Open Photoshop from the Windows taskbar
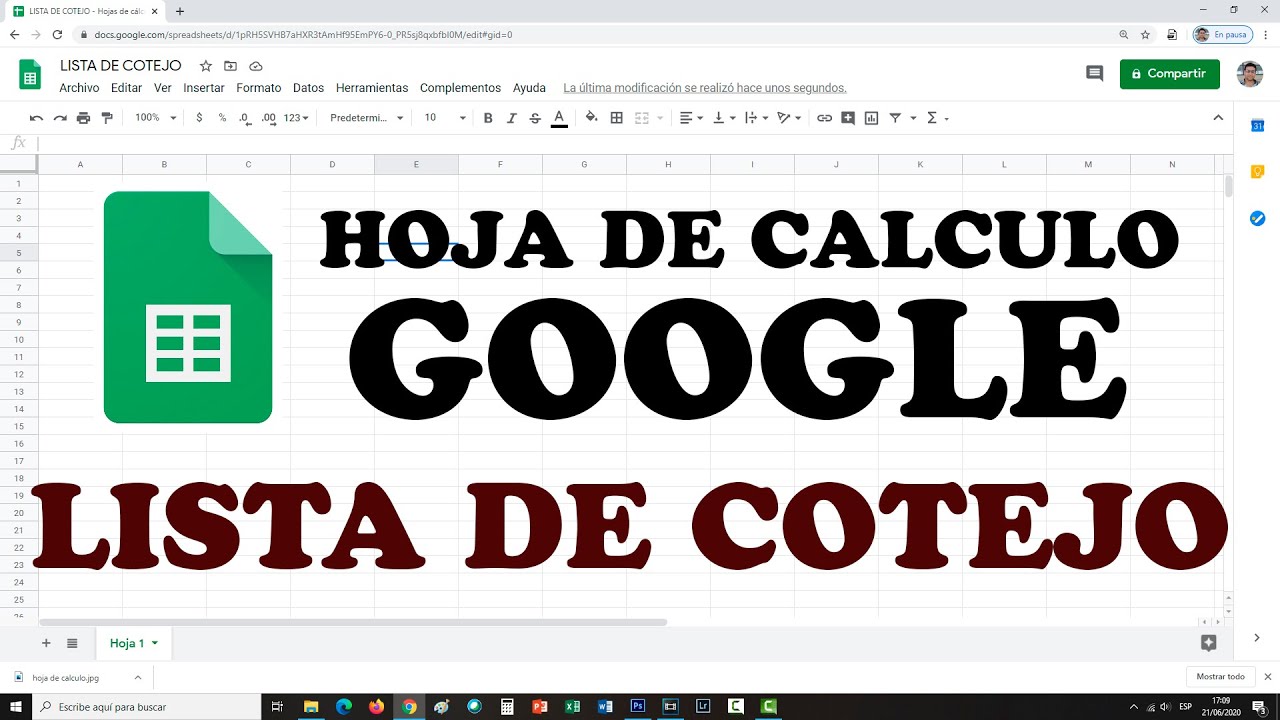1280x720 pixels. (637, 706)
